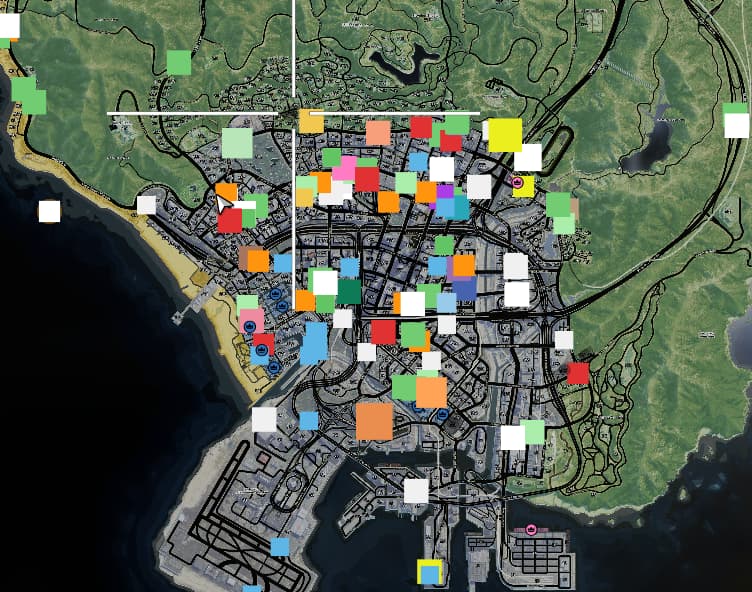This screenshot has height=592, width=752.
Task: Open the blue crown marker beside the beach canal
Action: (x=274, y=368)
